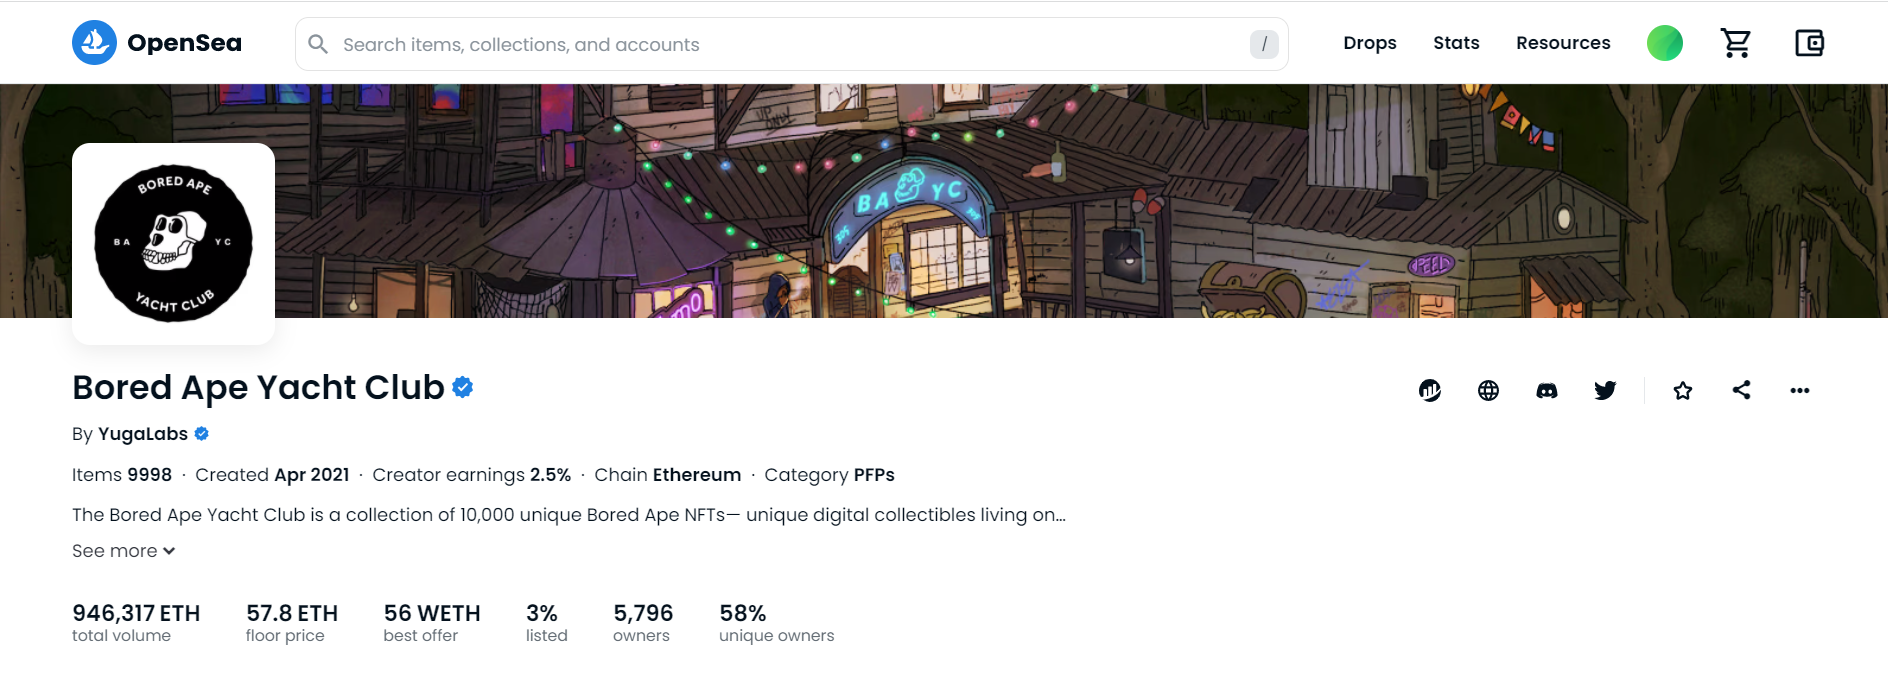Screen dimensions: 1888x680
Task: Click the Category PFPs text
Action: [830, 475]
